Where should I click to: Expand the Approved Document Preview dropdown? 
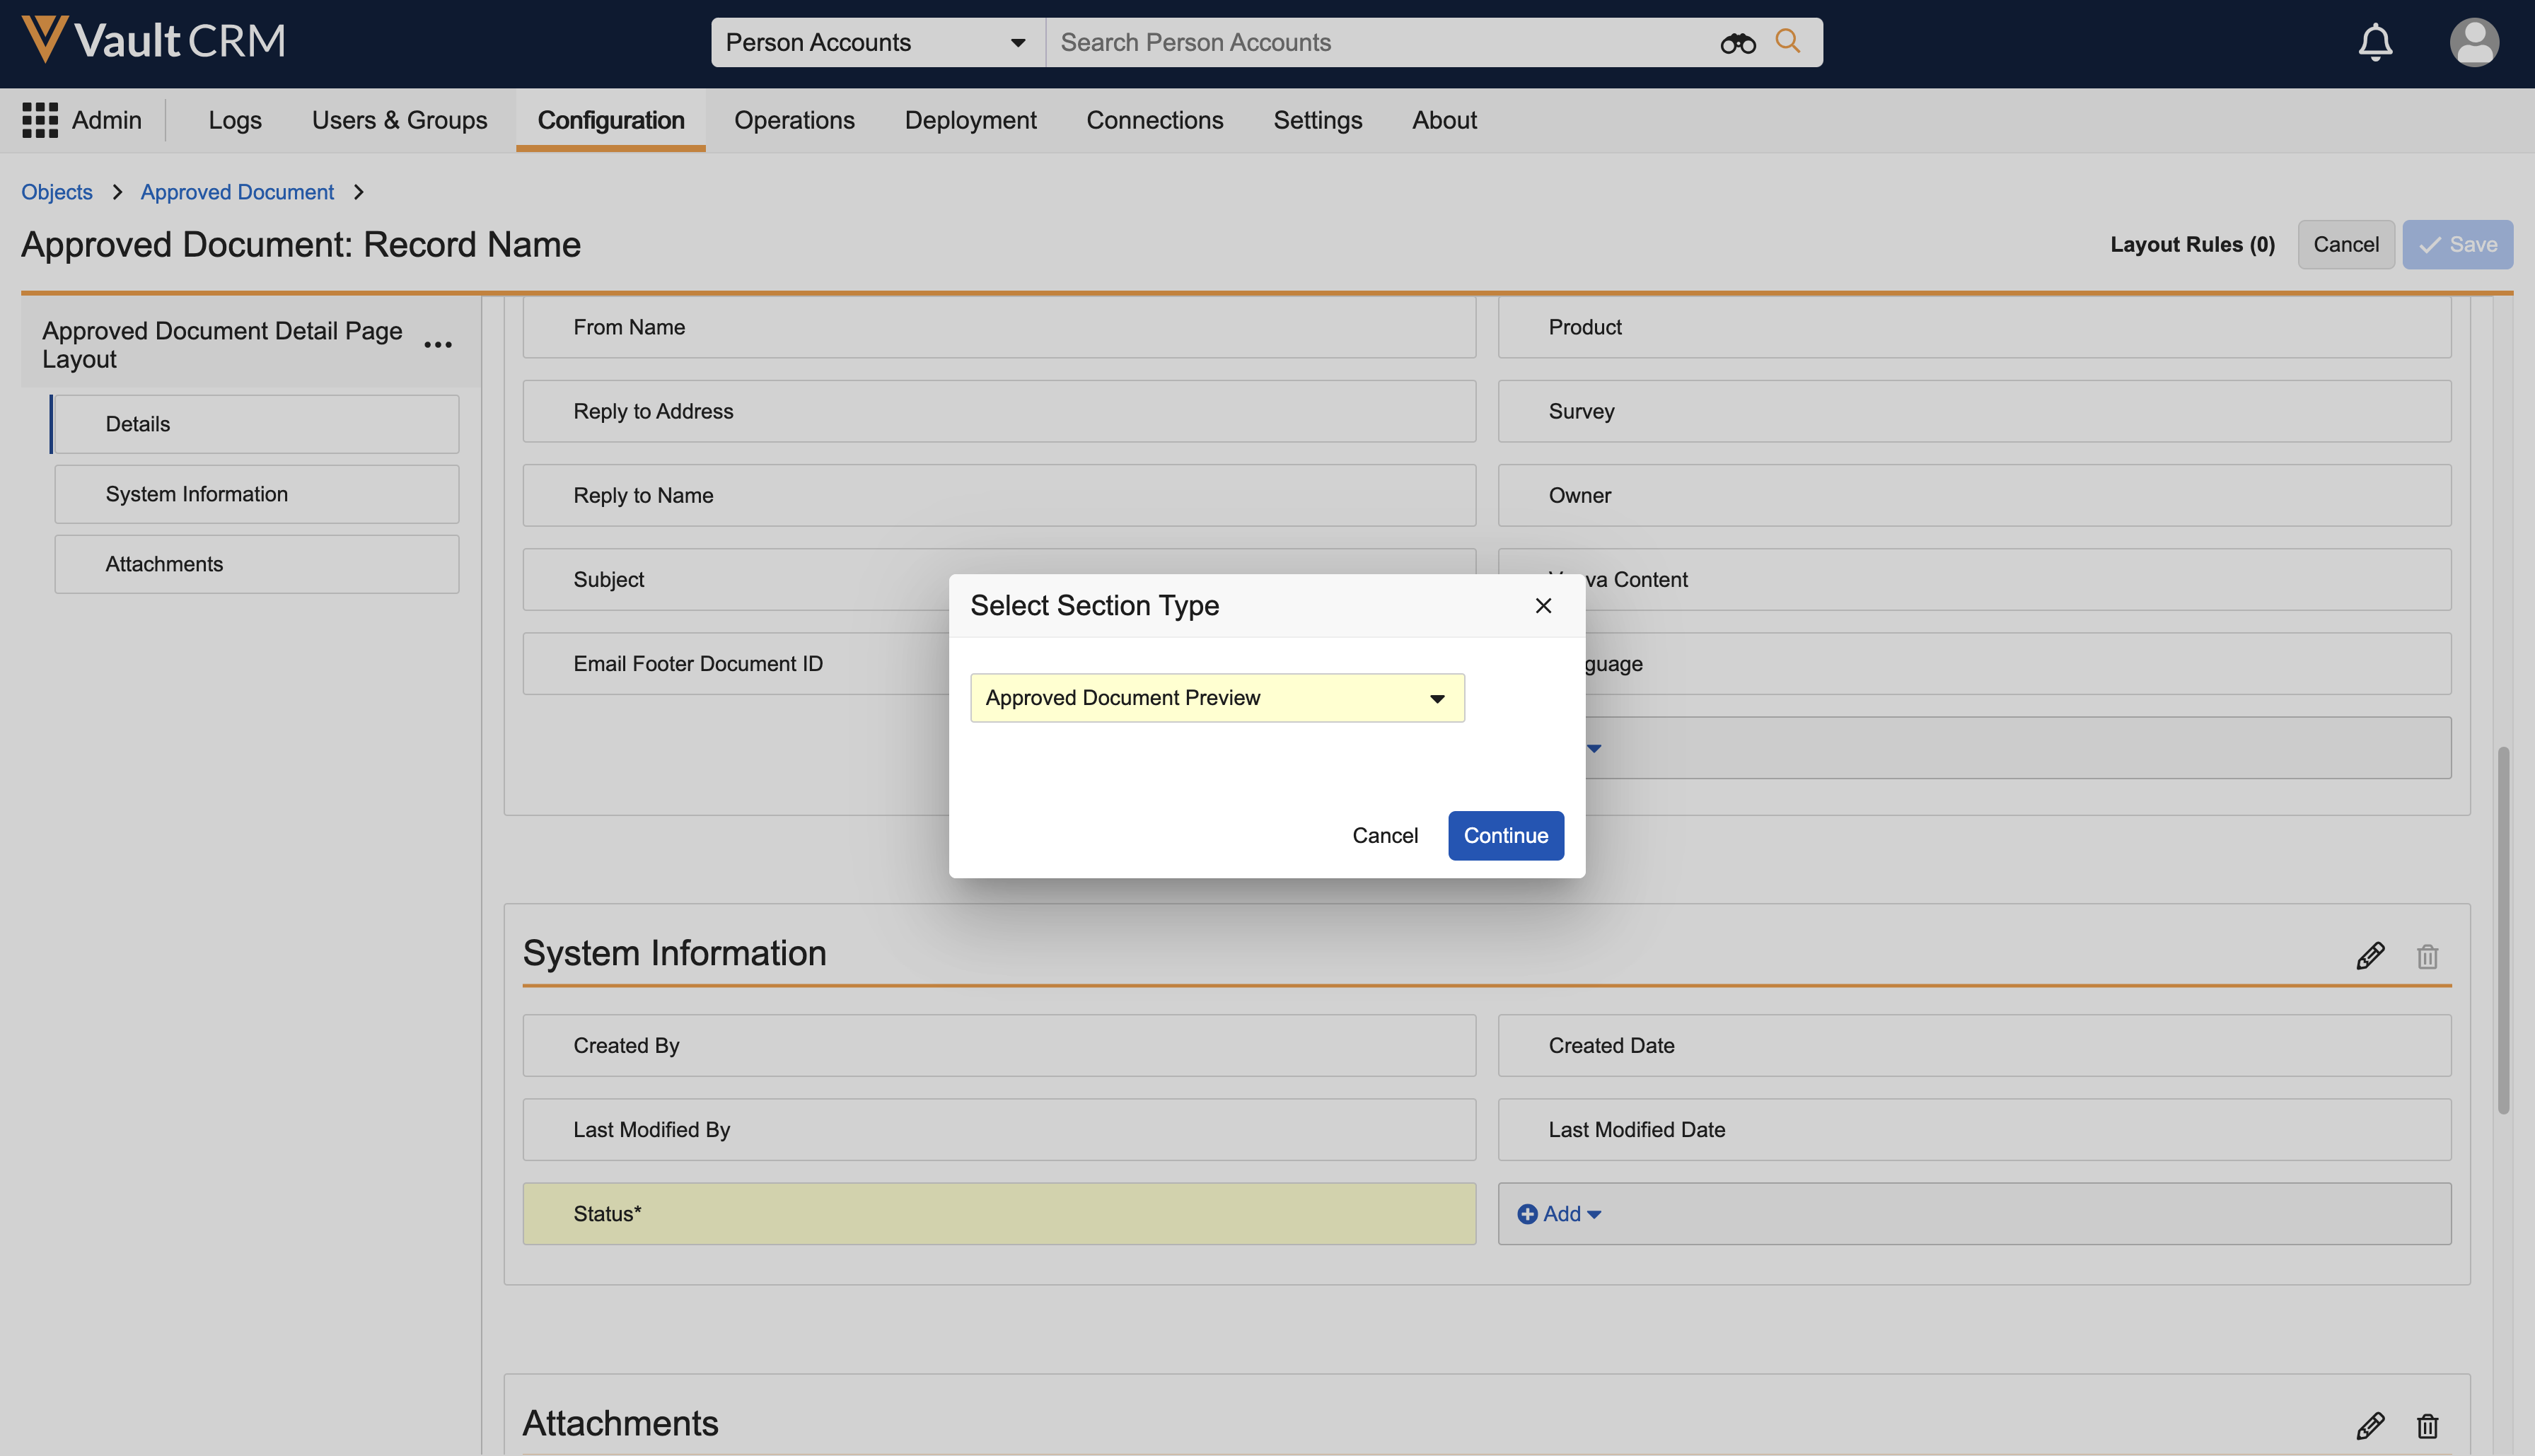coord(1217,698)
